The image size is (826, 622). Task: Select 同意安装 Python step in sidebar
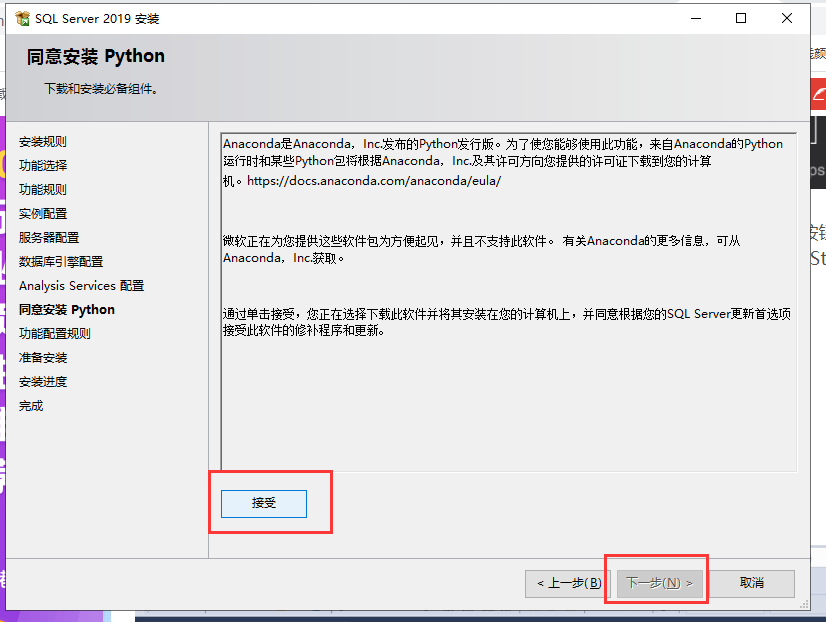coord(67,310)
